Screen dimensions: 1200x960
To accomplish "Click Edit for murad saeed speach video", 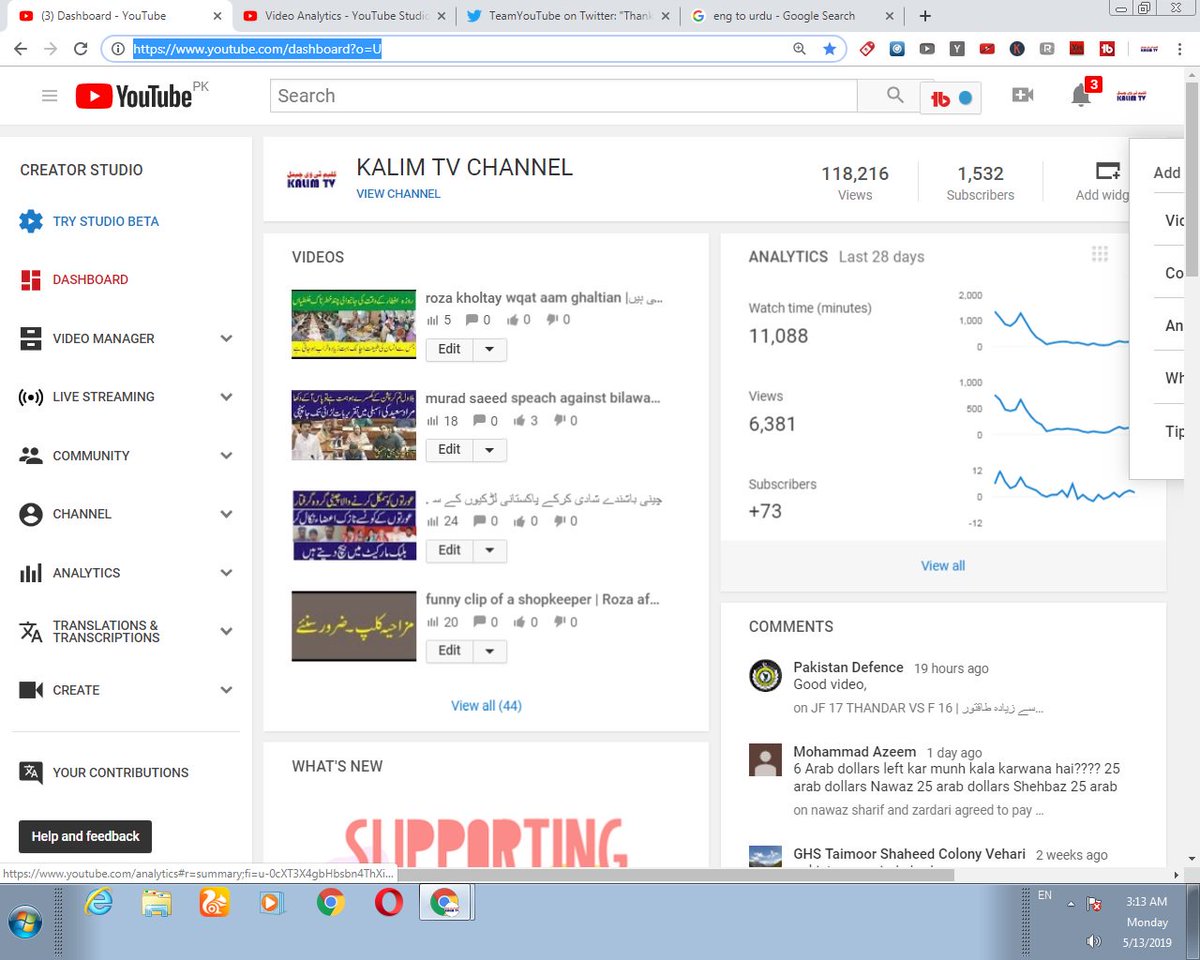I will point(450,450).
